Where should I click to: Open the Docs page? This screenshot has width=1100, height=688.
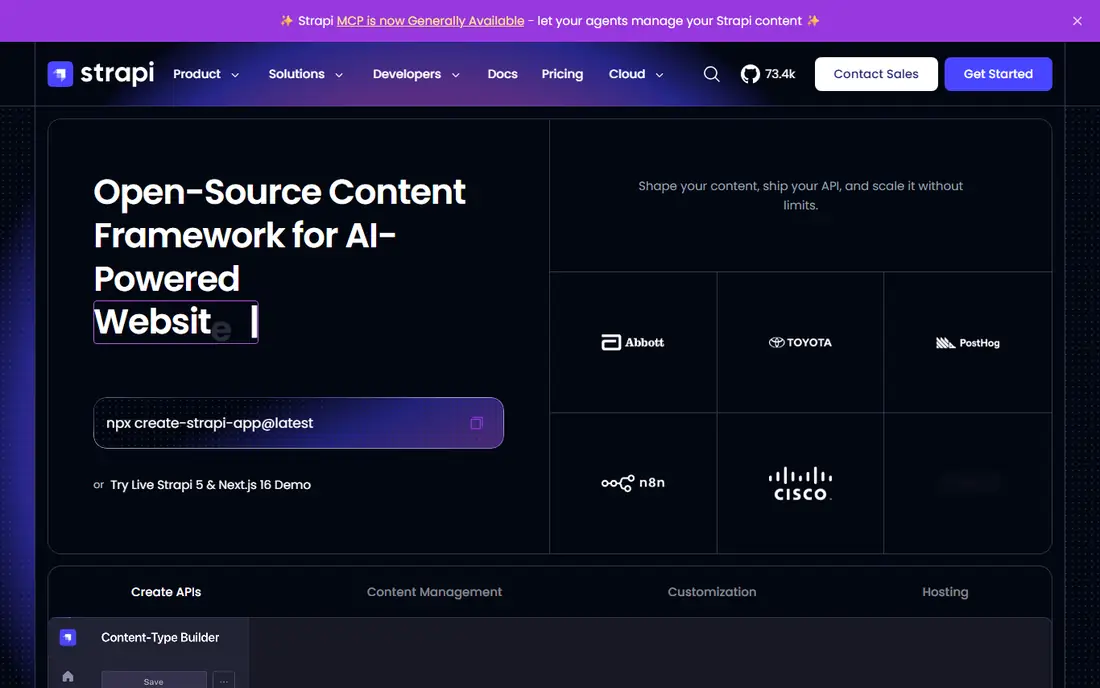point(502,74)
